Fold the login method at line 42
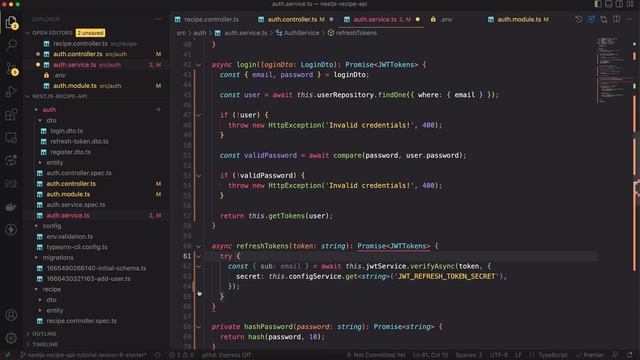Viewport: 640px width, 360px height. tap(199, 64)
